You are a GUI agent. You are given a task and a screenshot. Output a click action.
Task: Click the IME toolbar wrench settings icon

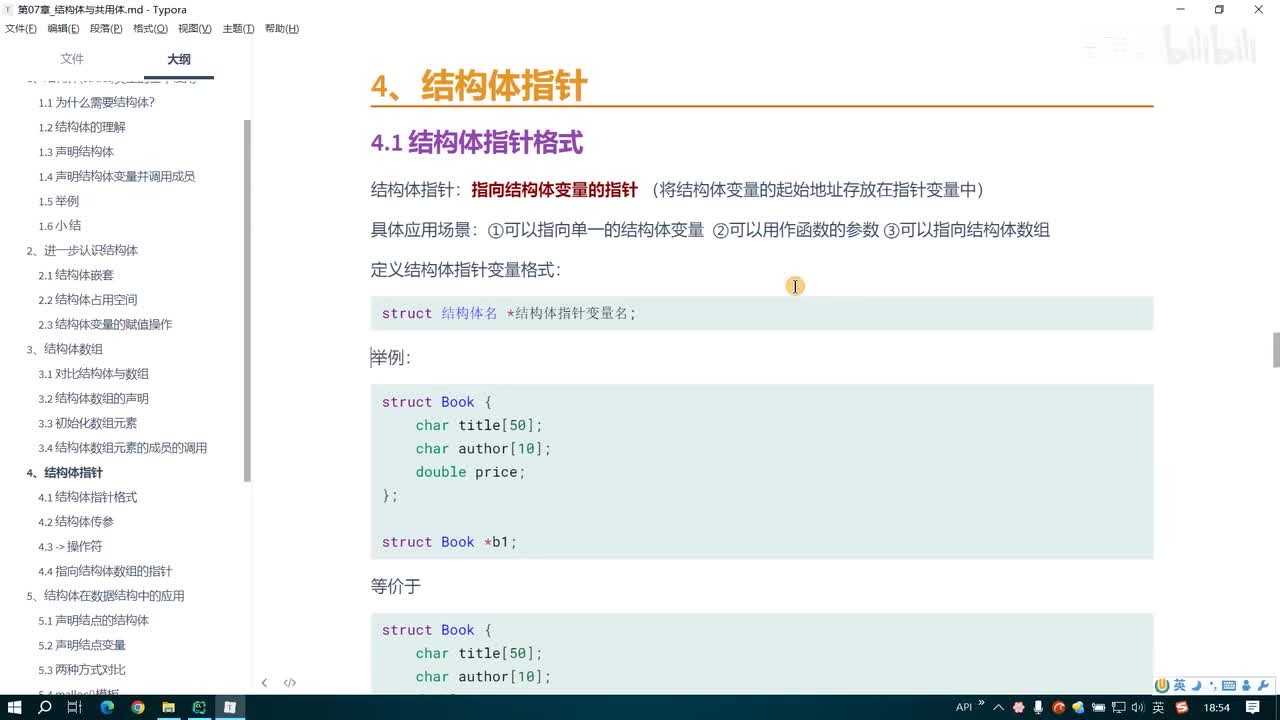(x=1262, y=686)
